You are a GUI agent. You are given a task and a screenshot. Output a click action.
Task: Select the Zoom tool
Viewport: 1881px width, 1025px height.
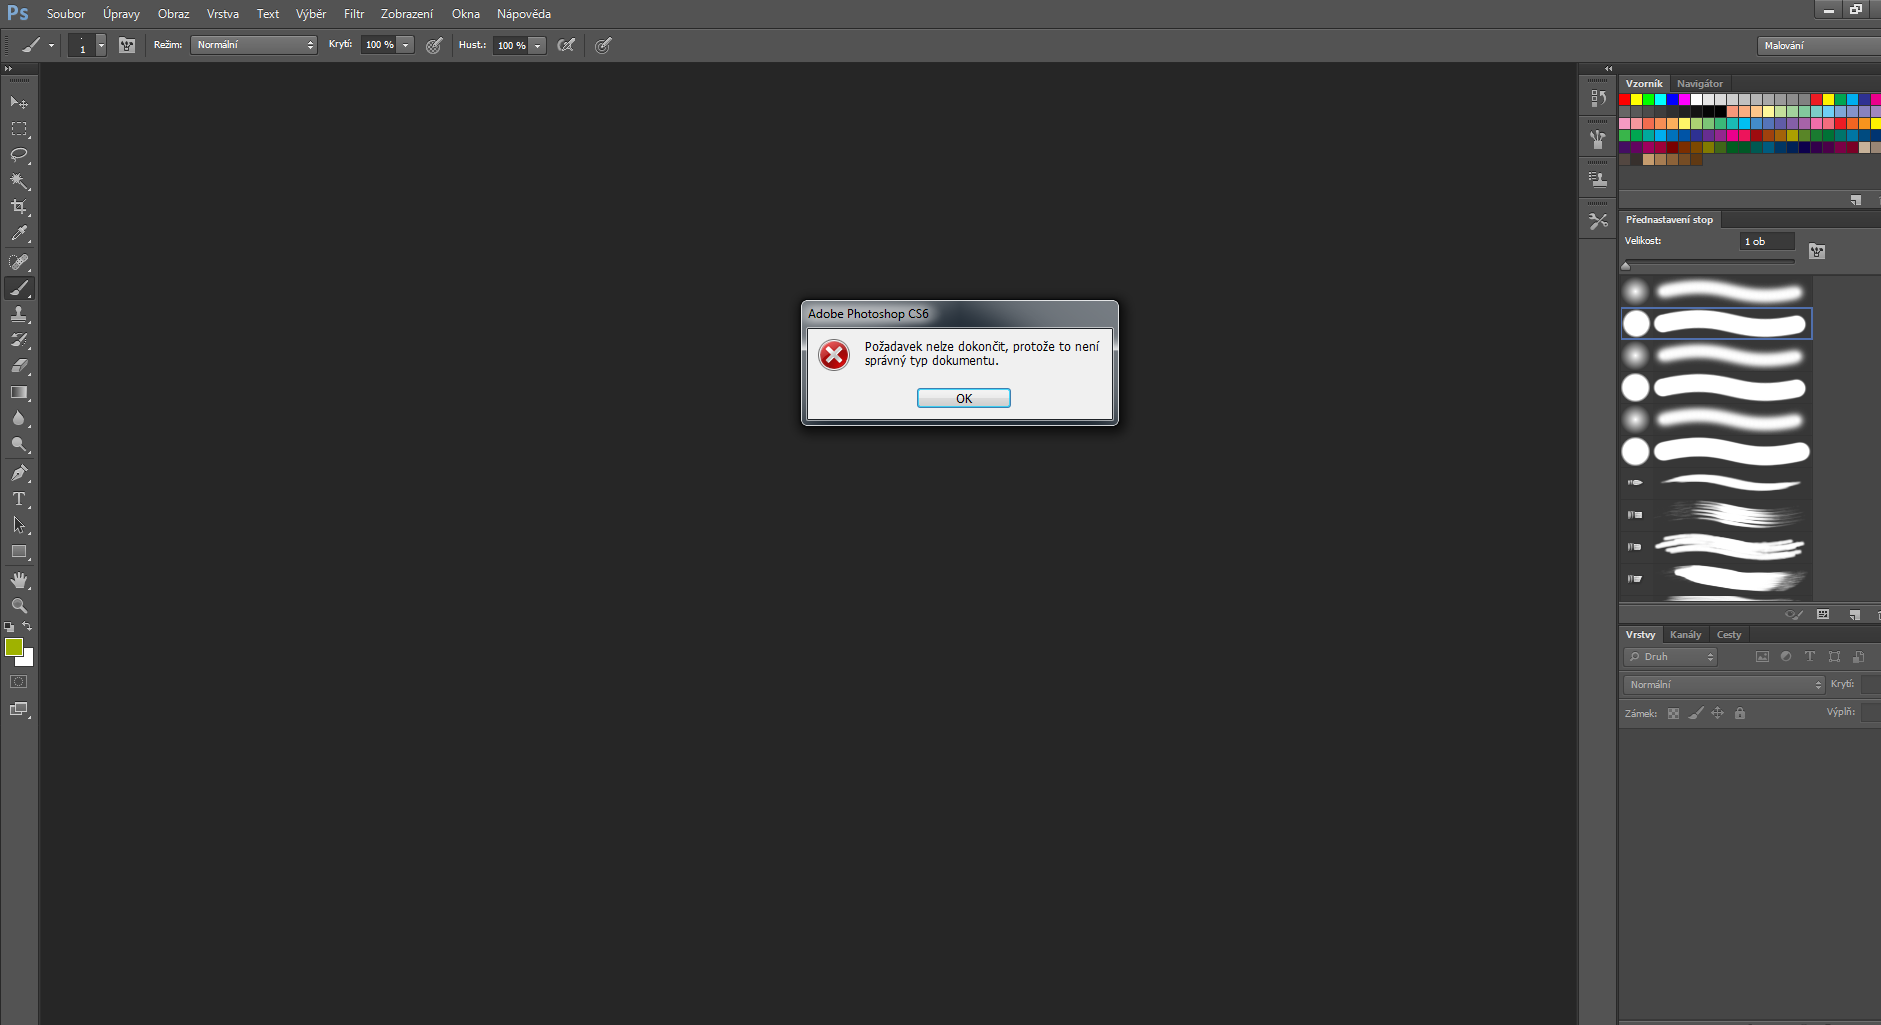[19, 606]
